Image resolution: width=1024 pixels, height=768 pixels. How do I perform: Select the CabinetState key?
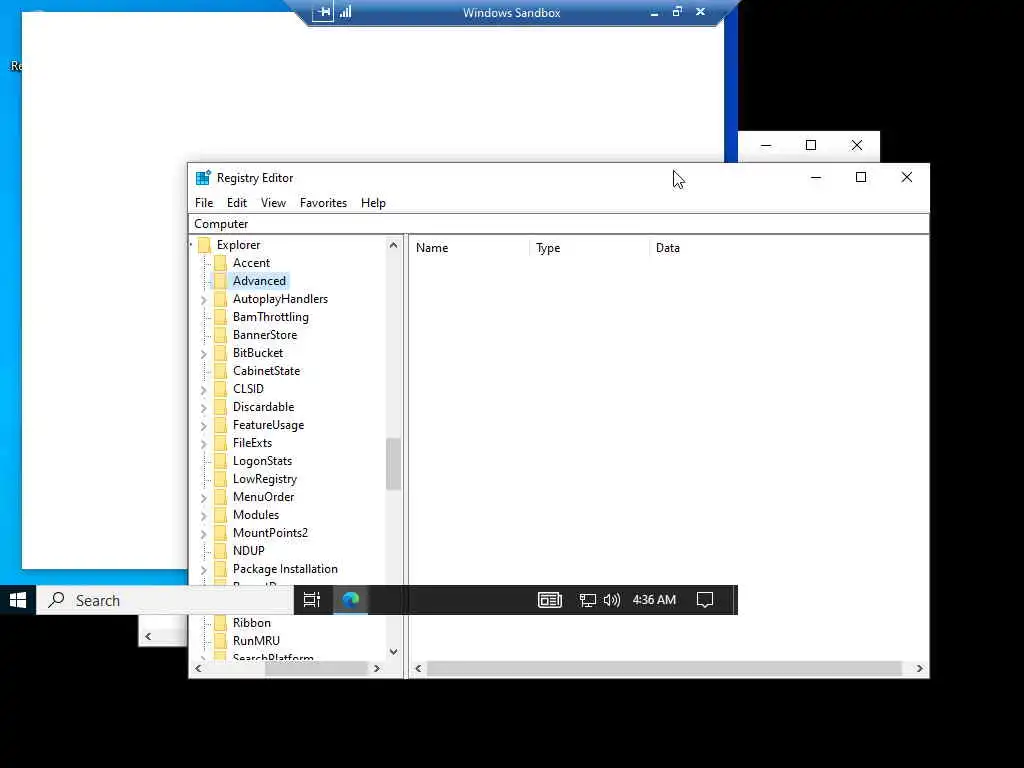[266, 371]
